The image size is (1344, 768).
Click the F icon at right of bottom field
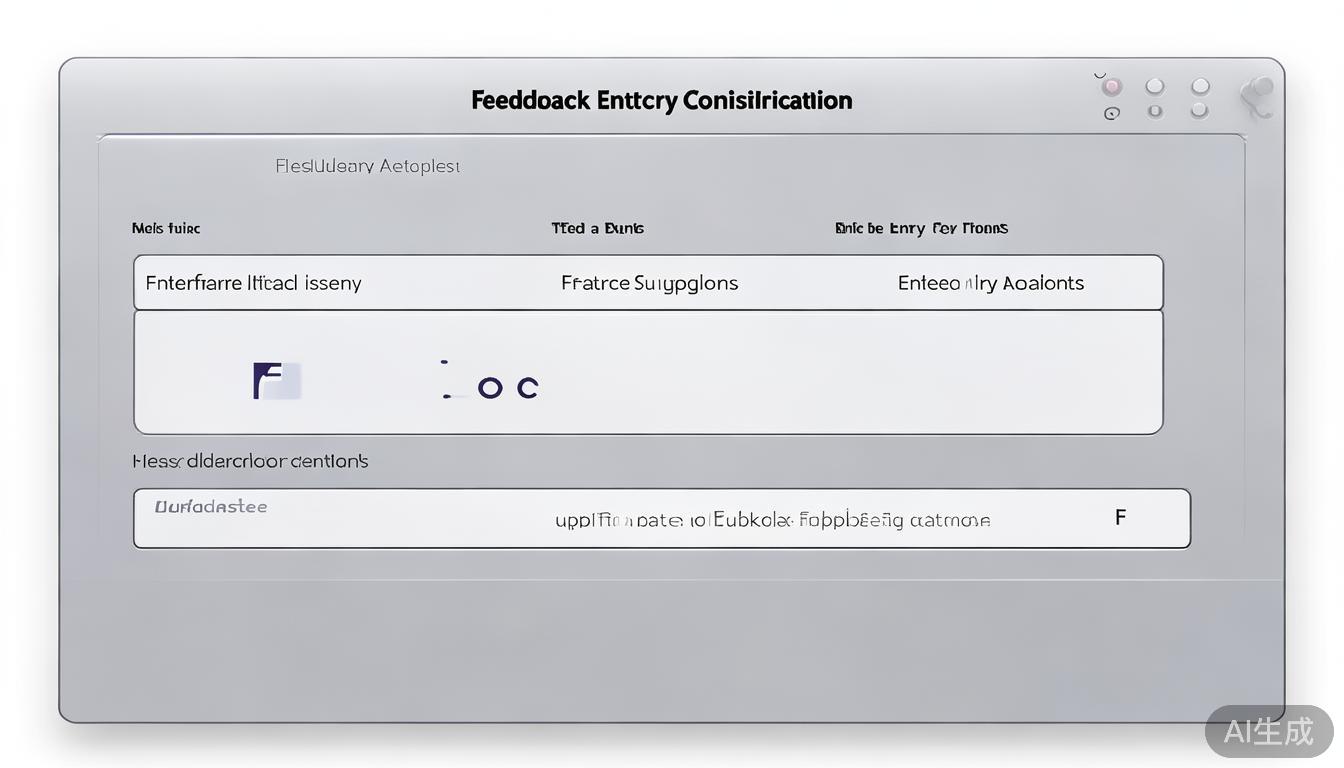click(1120, 517)
